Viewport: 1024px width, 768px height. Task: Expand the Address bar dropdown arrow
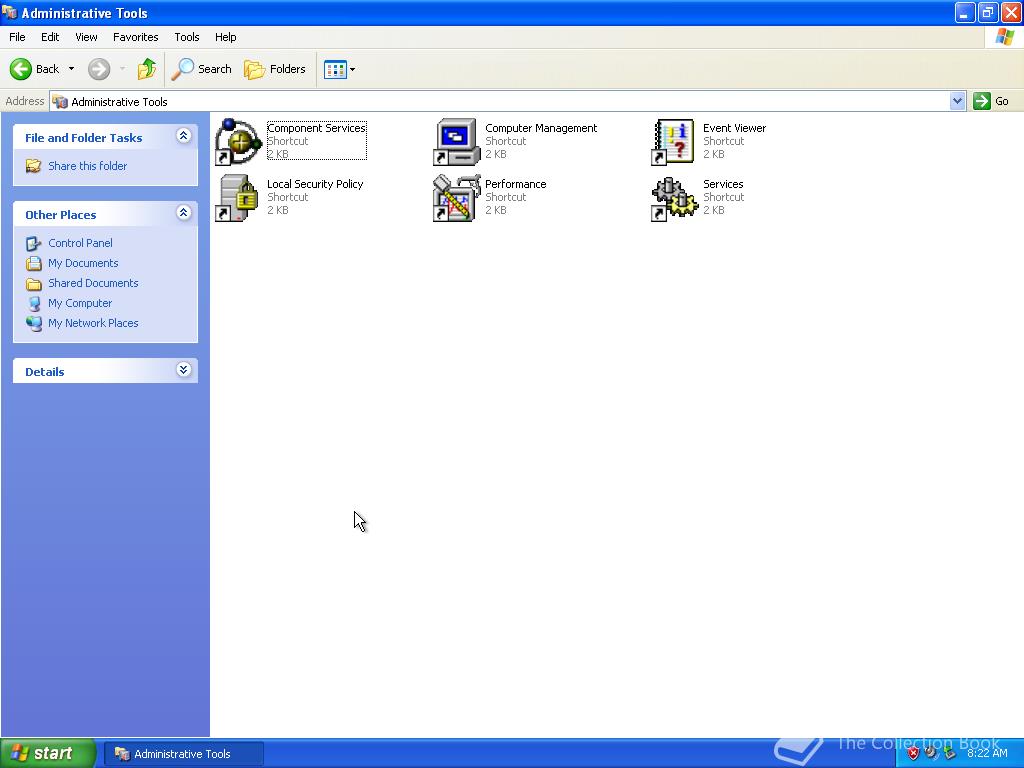coord(957,101)
